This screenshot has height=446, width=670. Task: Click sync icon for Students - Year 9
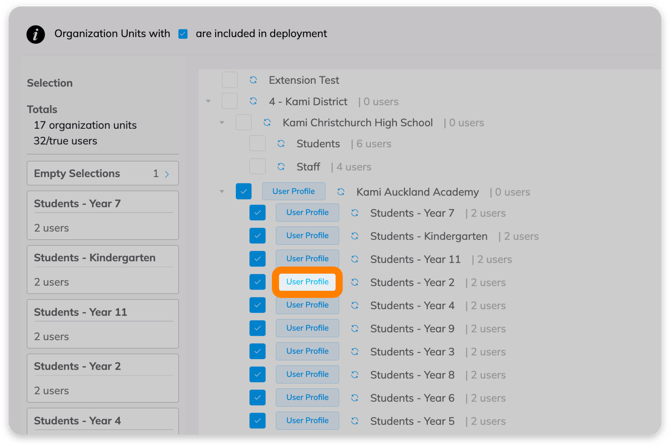coord(355,328)
